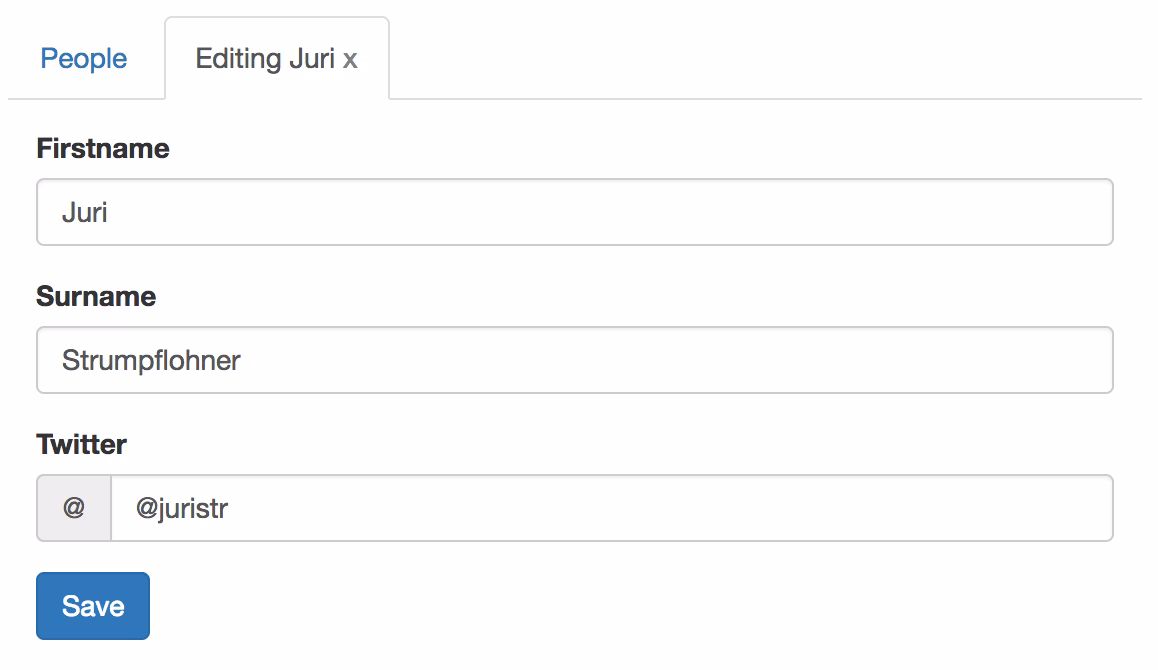Viewport: 1158px width, 670px height.
Task: Click the Firstname label
Action: [103, 149]
